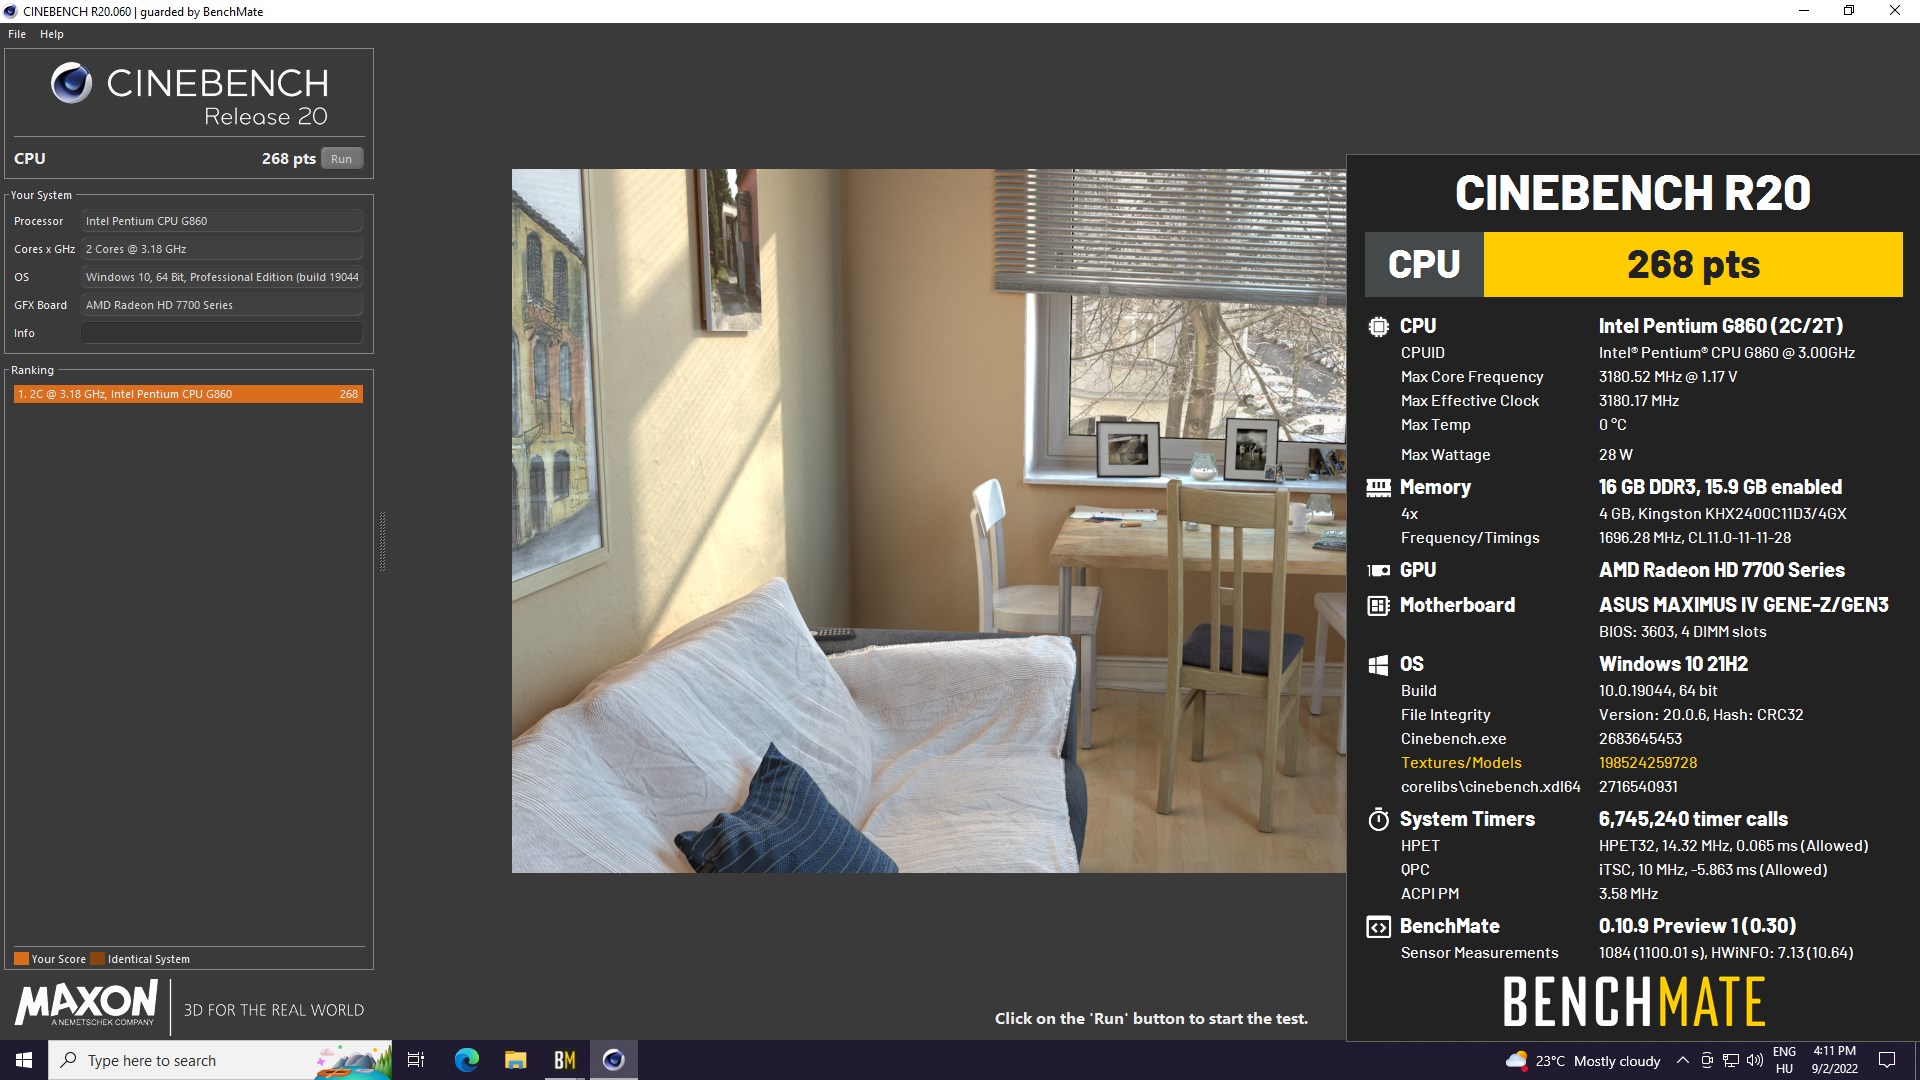Switch the ENG HU input language
1920x1080 pixels.
pos(1784,1060)
